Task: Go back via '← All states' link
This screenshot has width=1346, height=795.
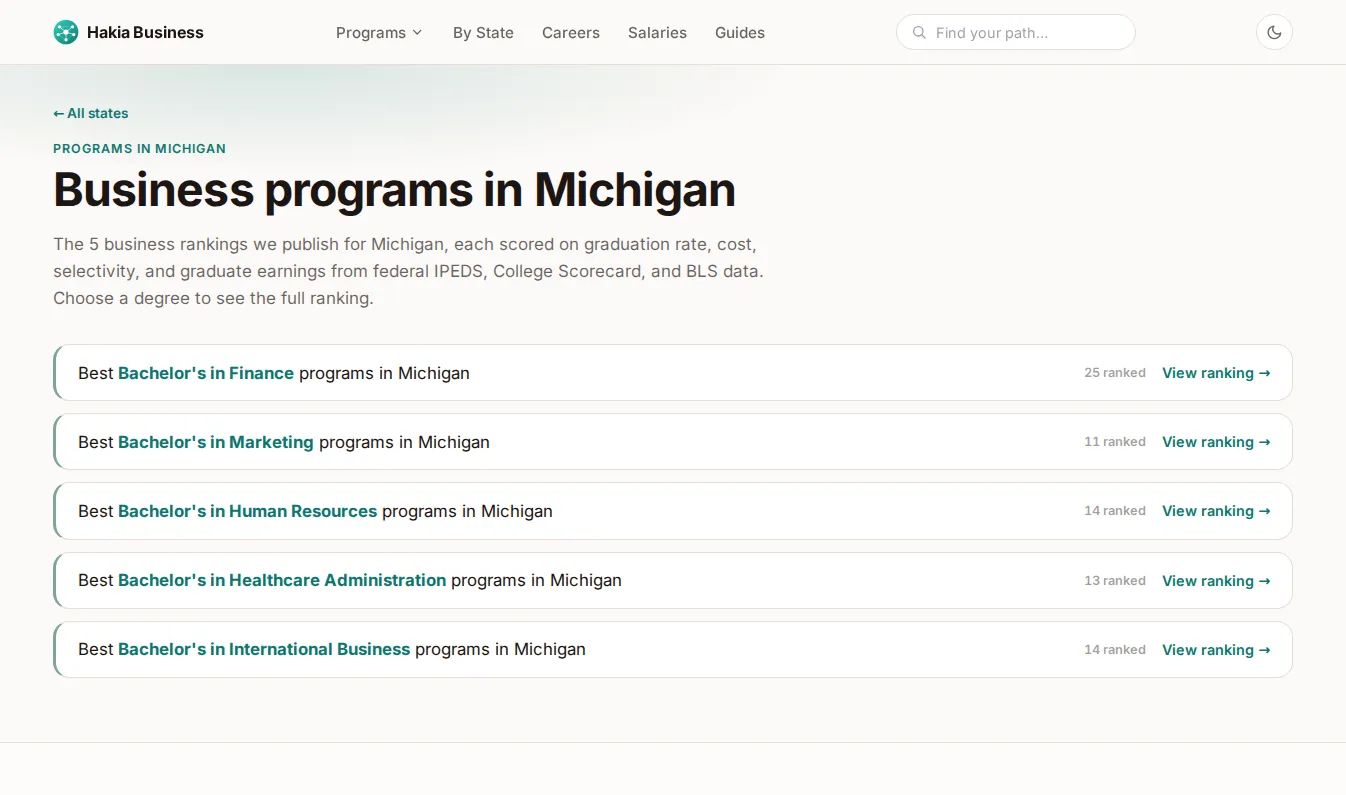Action: point(91,113)
